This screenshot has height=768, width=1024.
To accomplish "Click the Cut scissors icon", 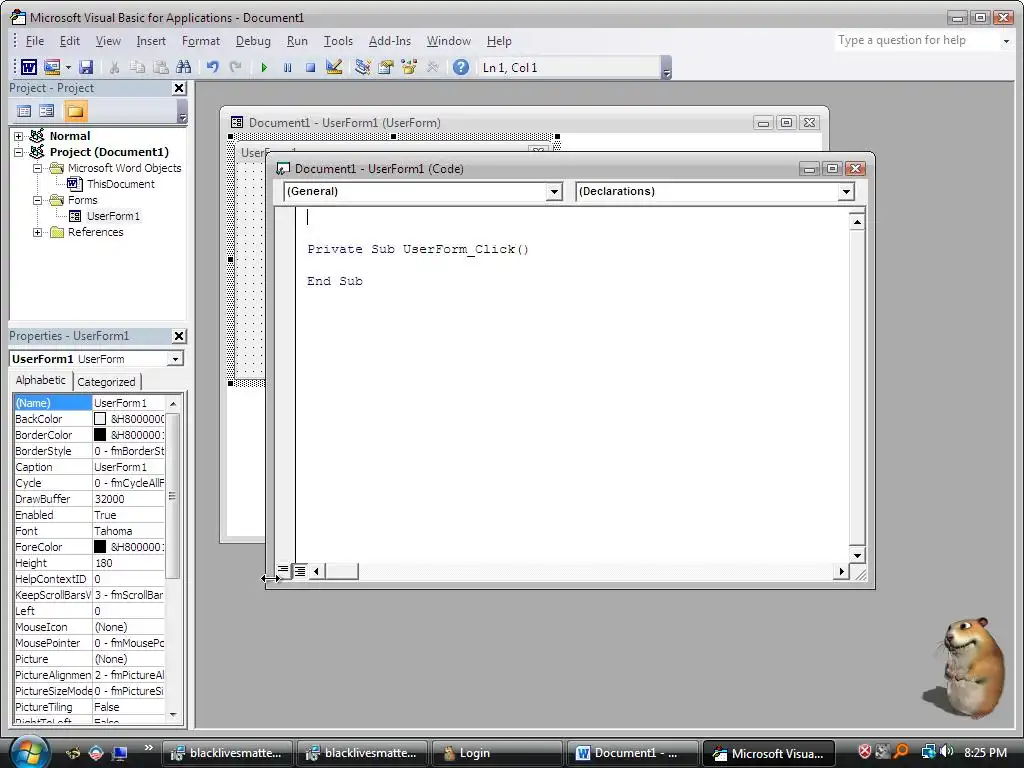I will pos(114,67).
